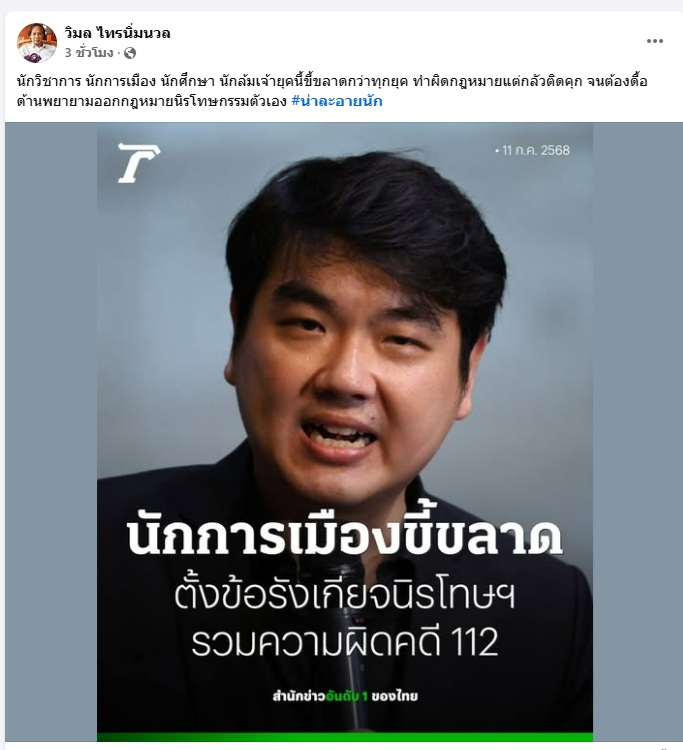Click the text 'ตั้งข้อรังเกียจนิรโทษฯ' in image

tap(344, 596)
